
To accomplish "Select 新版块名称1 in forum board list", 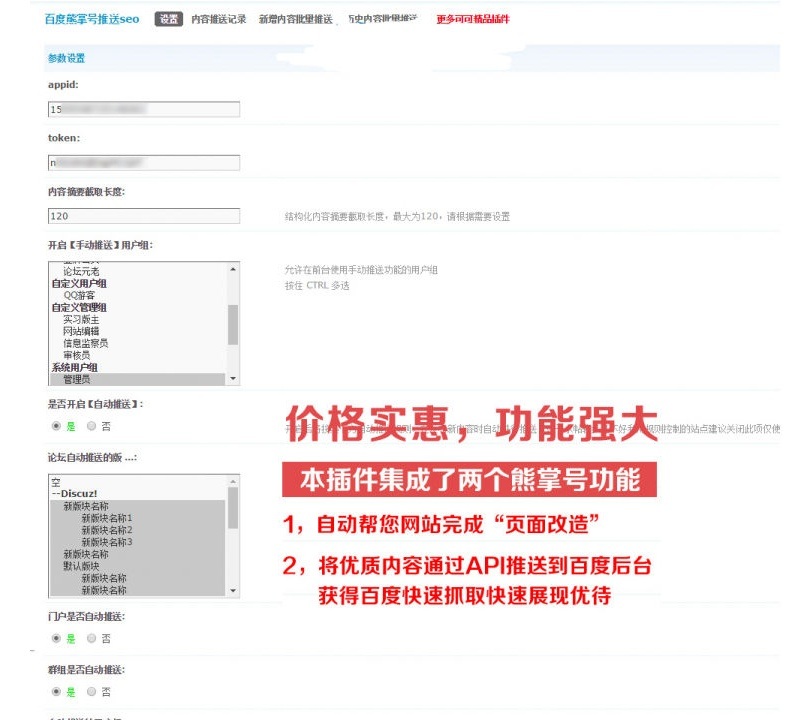I will (107, 518).
